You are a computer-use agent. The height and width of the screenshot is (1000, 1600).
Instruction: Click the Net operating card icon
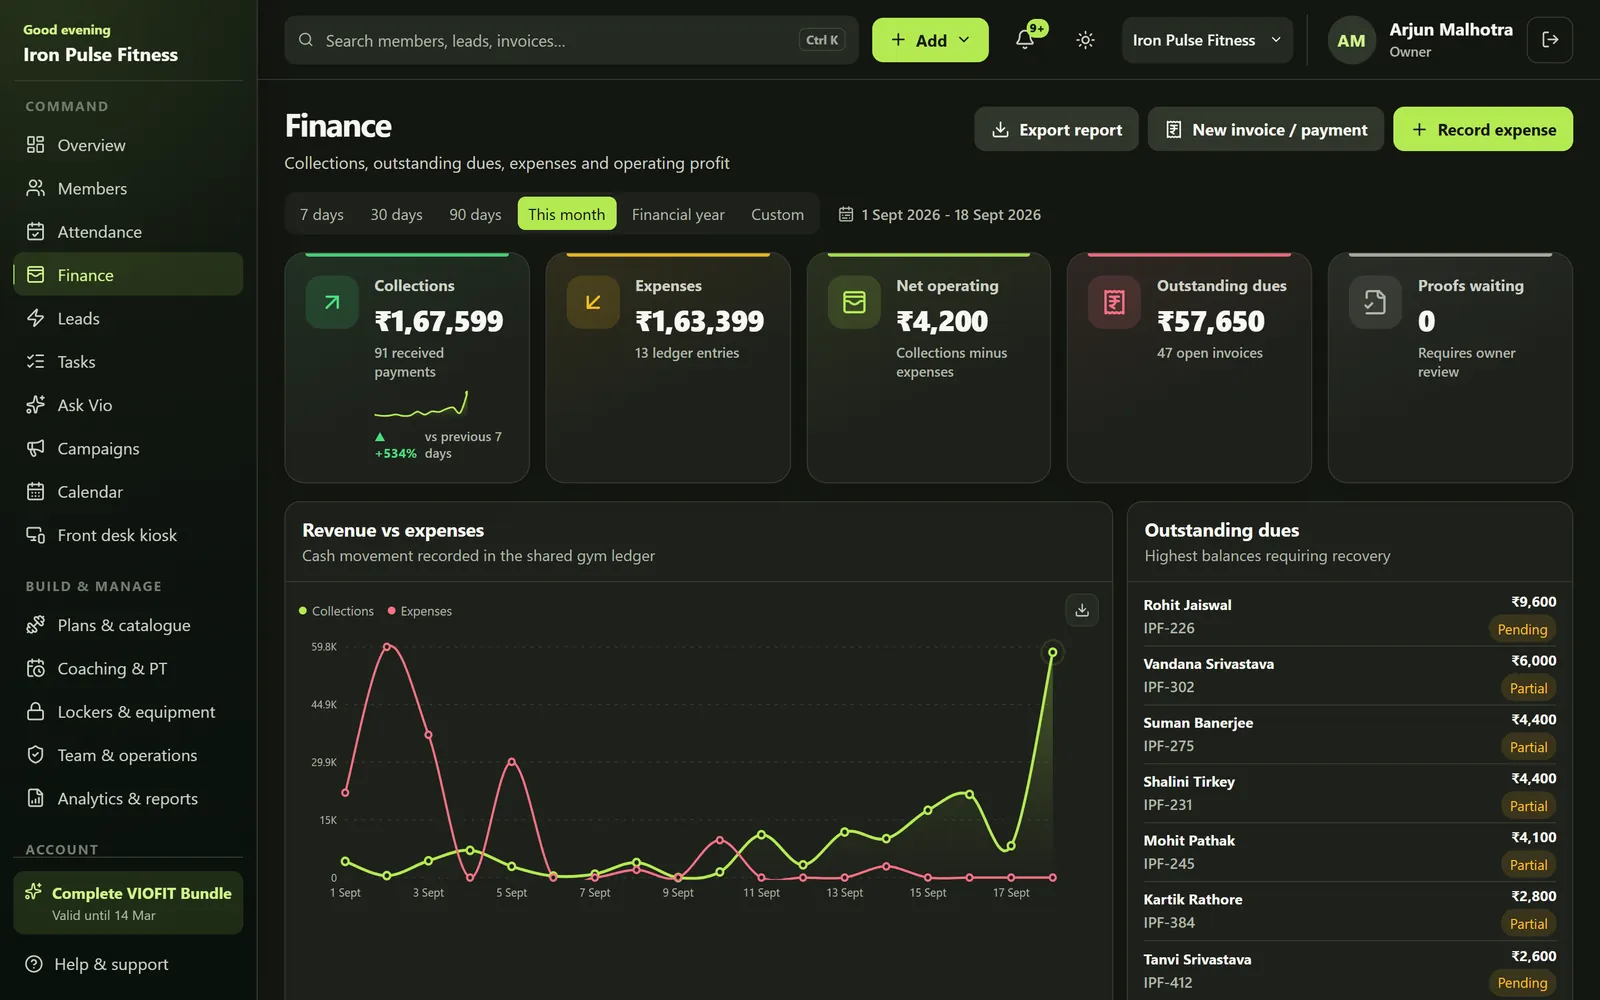pyautogui.click(x=854, y=302)
